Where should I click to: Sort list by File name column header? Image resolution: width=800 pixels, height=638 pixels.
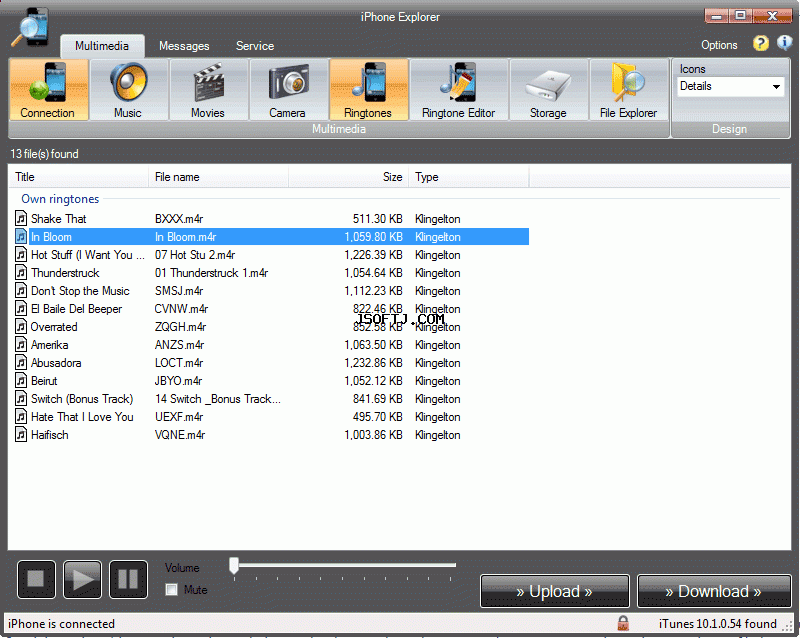pos(218,177)
